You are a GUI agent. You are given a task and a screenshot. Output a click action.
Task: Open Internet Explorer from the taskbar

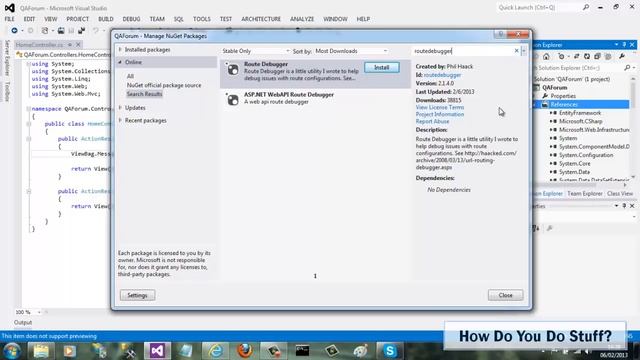point(215,351)
